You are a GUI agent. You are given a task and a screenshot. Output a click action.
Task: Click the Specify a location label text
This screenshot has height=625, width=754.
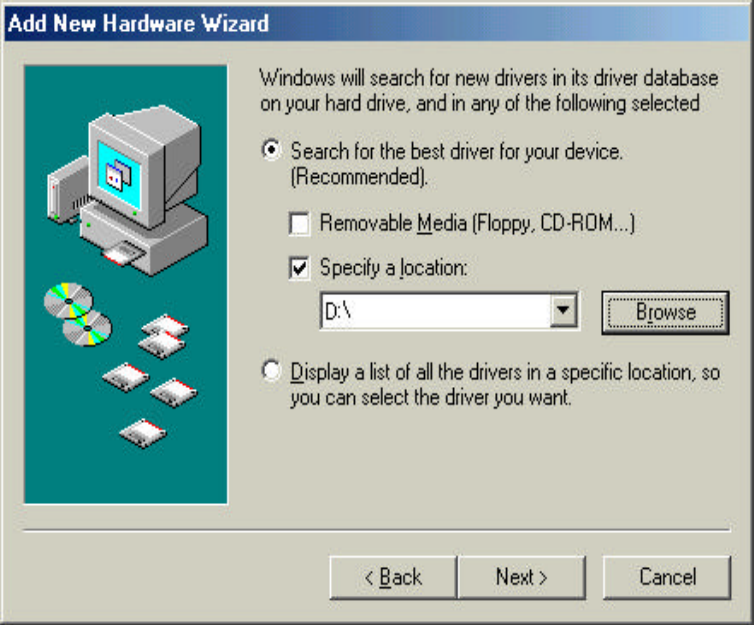(x=393, y=268)
